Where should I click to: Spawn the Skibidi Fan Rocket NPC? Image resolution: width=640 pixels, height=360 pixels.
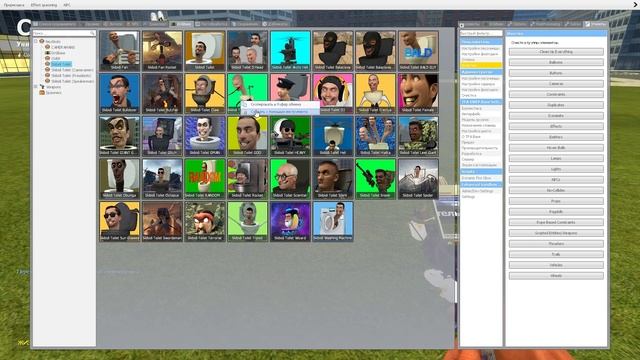tap(162, 51)
